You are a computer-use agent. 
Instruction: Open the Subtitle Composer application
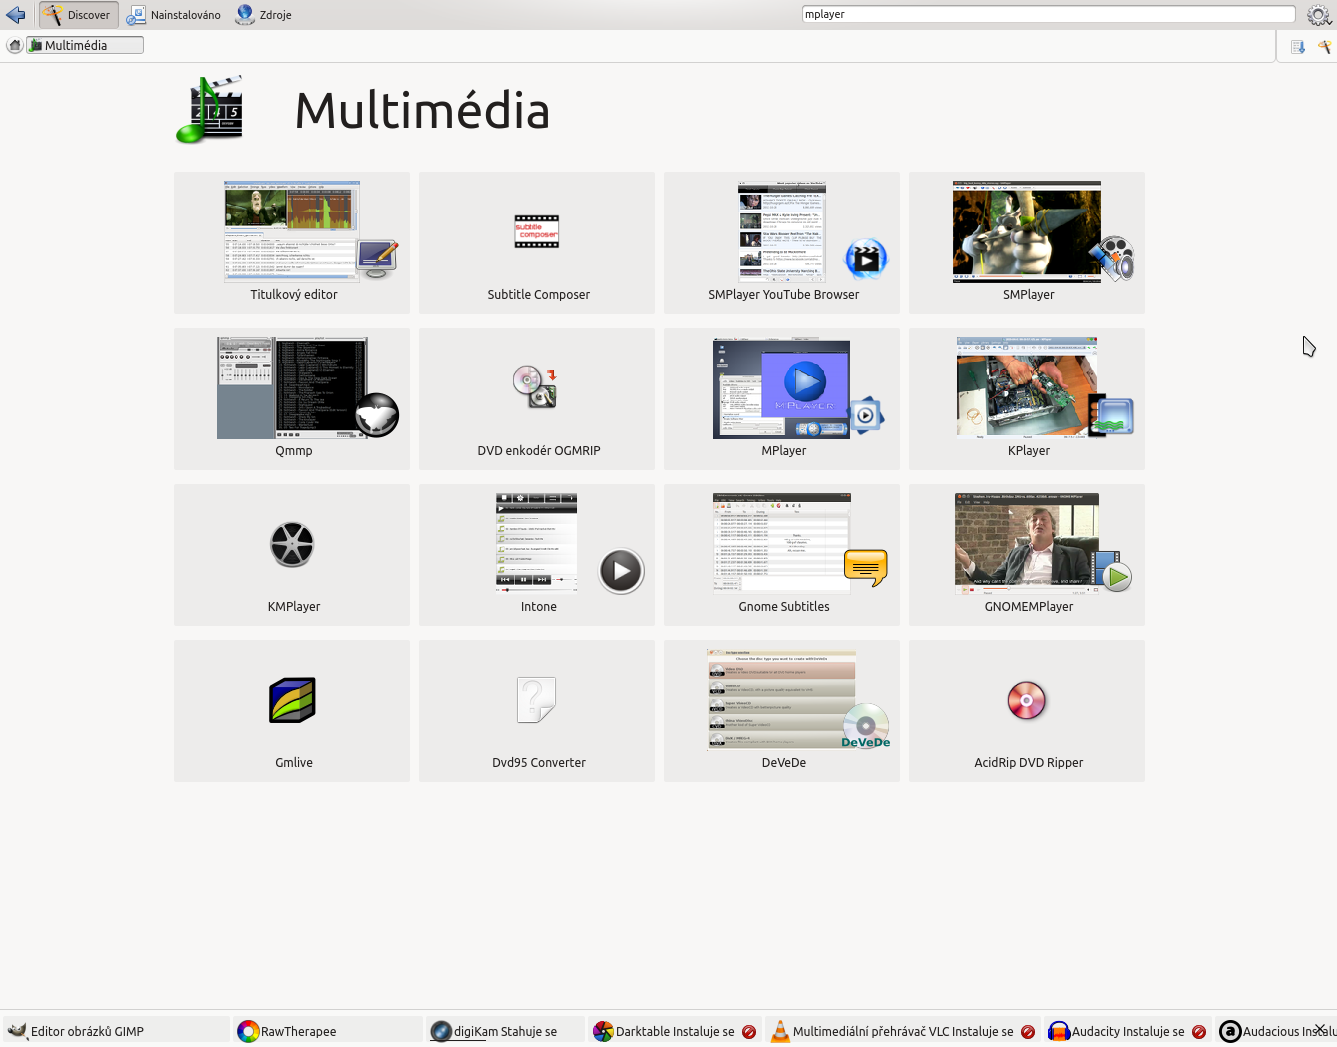[x=537, y=243]
